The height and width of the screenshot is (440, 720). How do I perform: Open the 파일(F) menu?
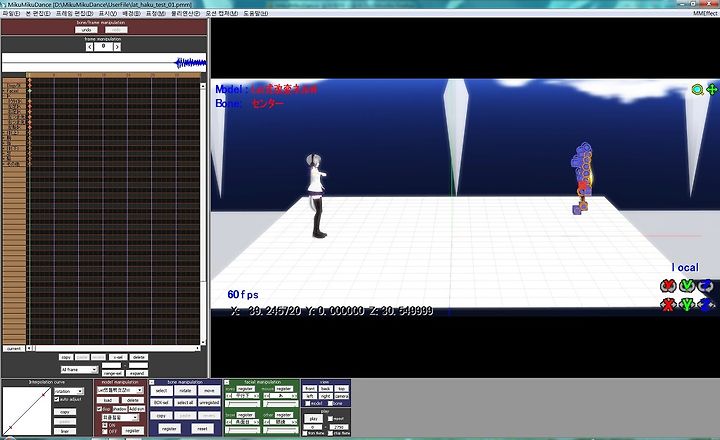pyautogui.click(x=11, y=13)
